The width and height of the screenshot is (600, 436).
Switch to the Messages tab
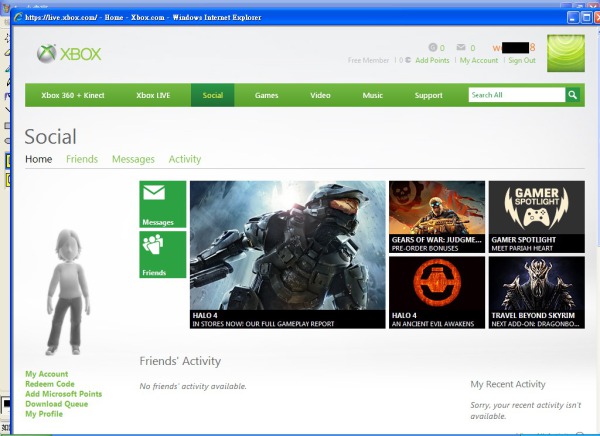point(133,159)
